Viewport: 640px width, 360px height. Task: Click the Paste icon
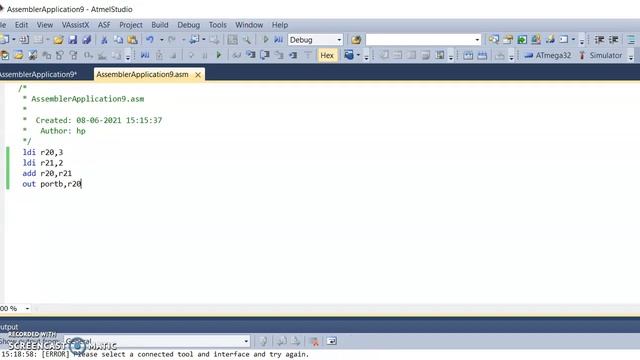click(133, 40)
